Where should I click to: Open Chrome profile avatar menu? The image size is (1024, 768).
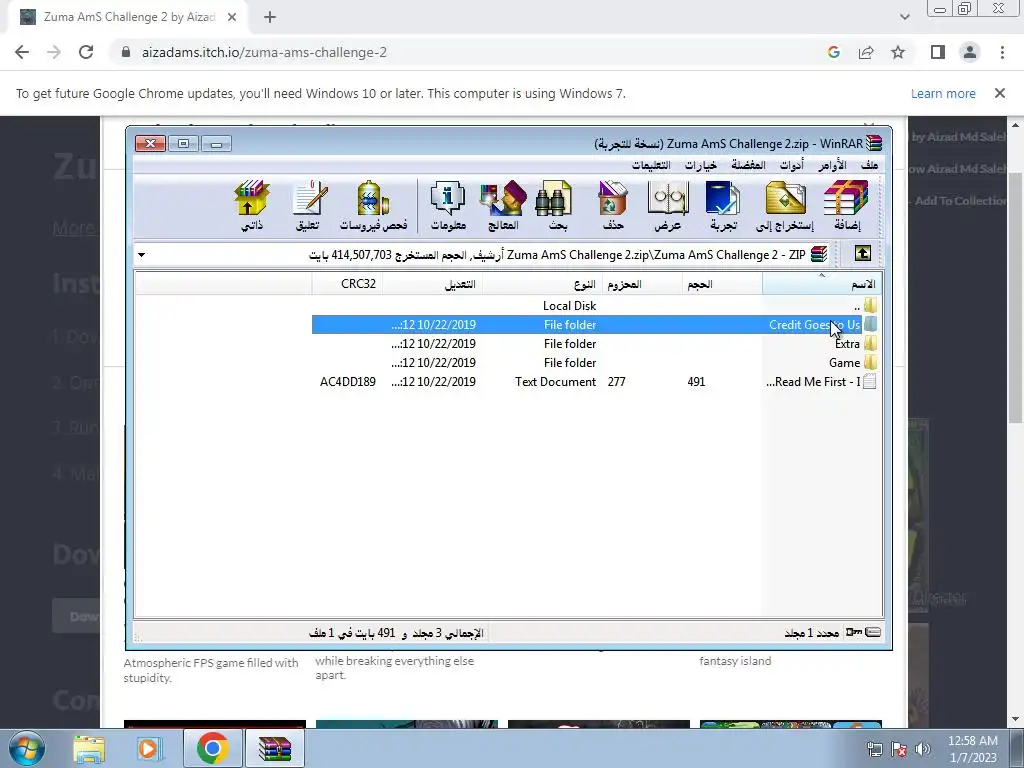pyautogui.click(x=970, y=52)
